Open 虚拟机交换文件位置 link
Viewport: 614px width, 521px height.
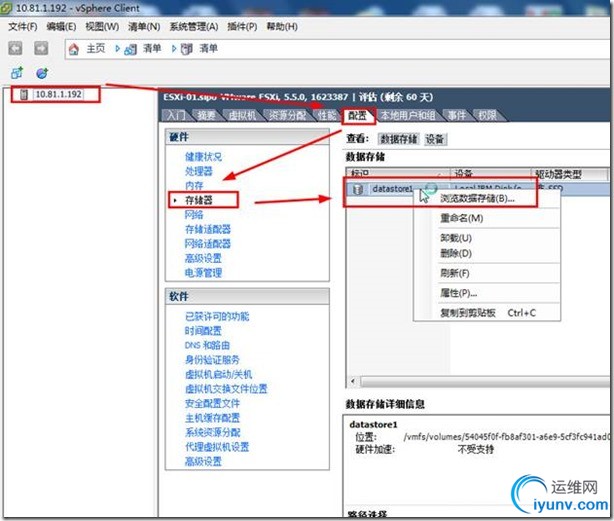point(226,389)
